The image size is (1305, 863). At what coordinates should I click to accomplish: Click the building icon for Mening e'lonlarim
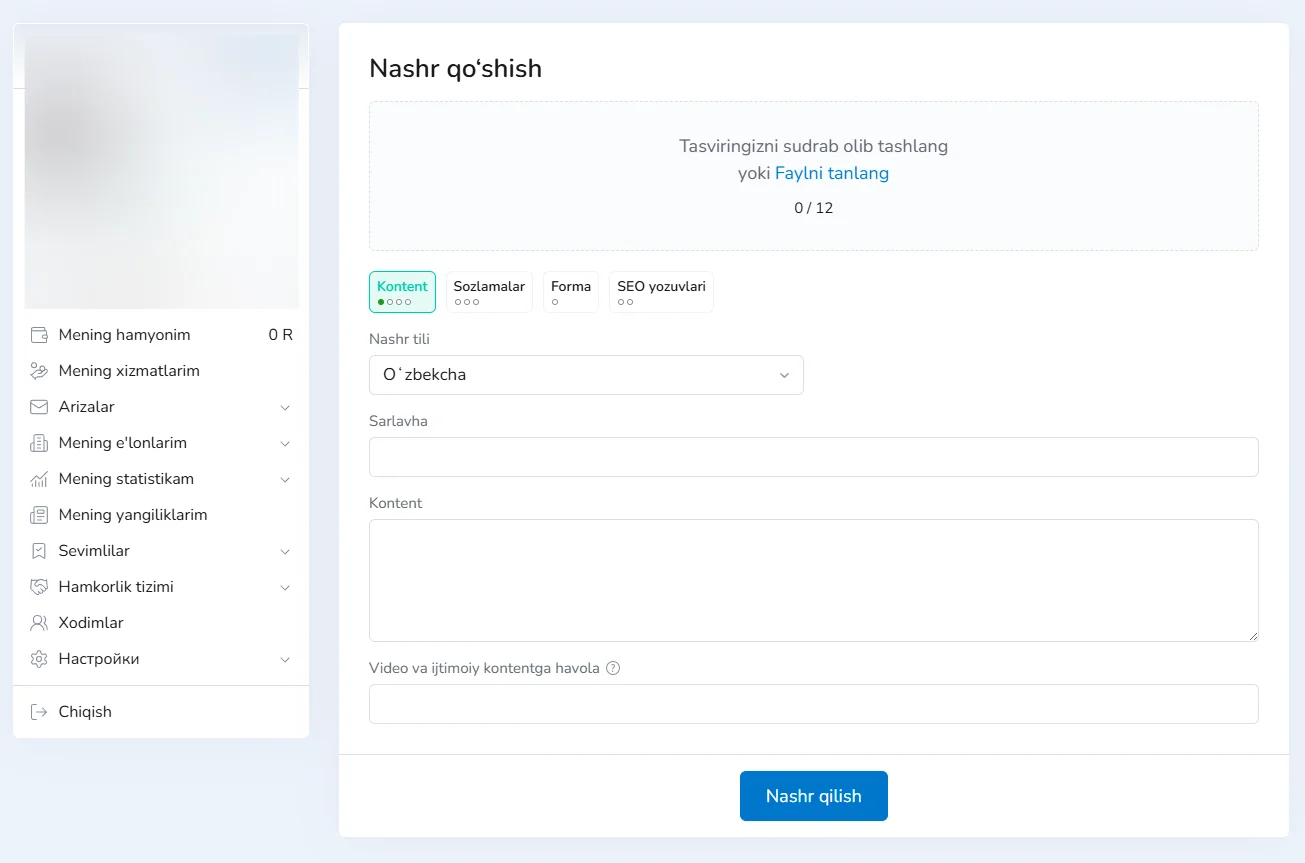39,443
